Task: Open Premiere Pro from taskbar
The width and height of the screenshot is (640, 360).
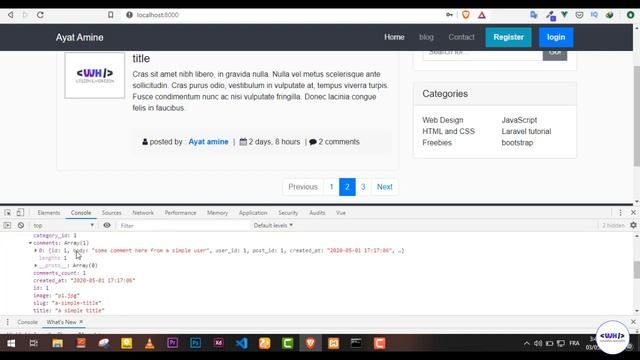Action: tap(172, 343)
